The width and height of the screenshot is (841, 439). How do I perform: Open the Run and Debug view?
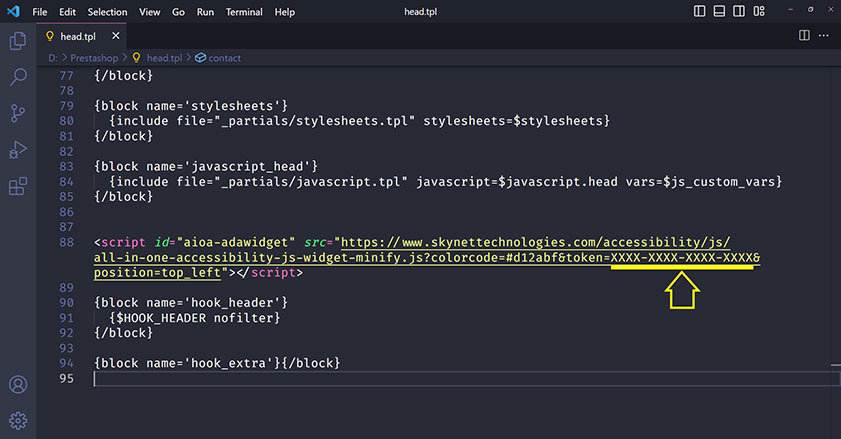18,150
